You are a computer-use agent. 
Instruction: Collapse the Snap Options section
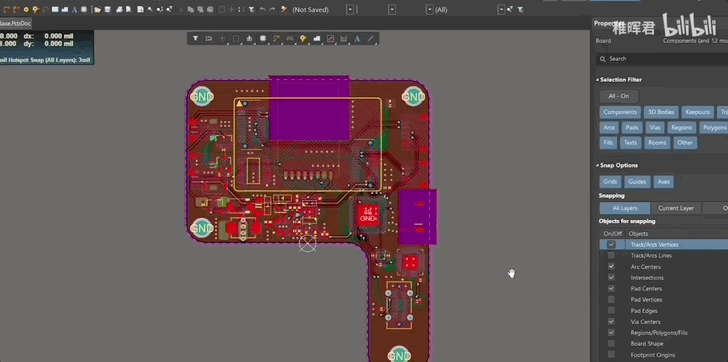(598, 166)
